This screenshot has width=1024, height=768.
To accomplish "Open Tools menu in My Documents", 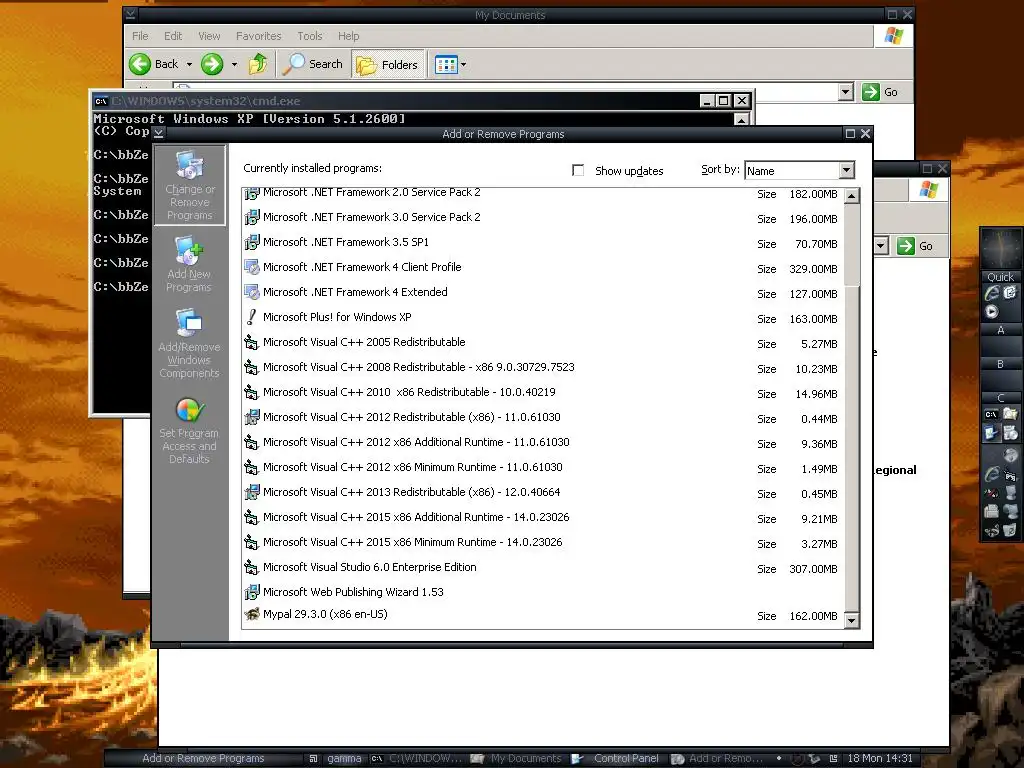I will pyautogui.click(x=310, y=36).
